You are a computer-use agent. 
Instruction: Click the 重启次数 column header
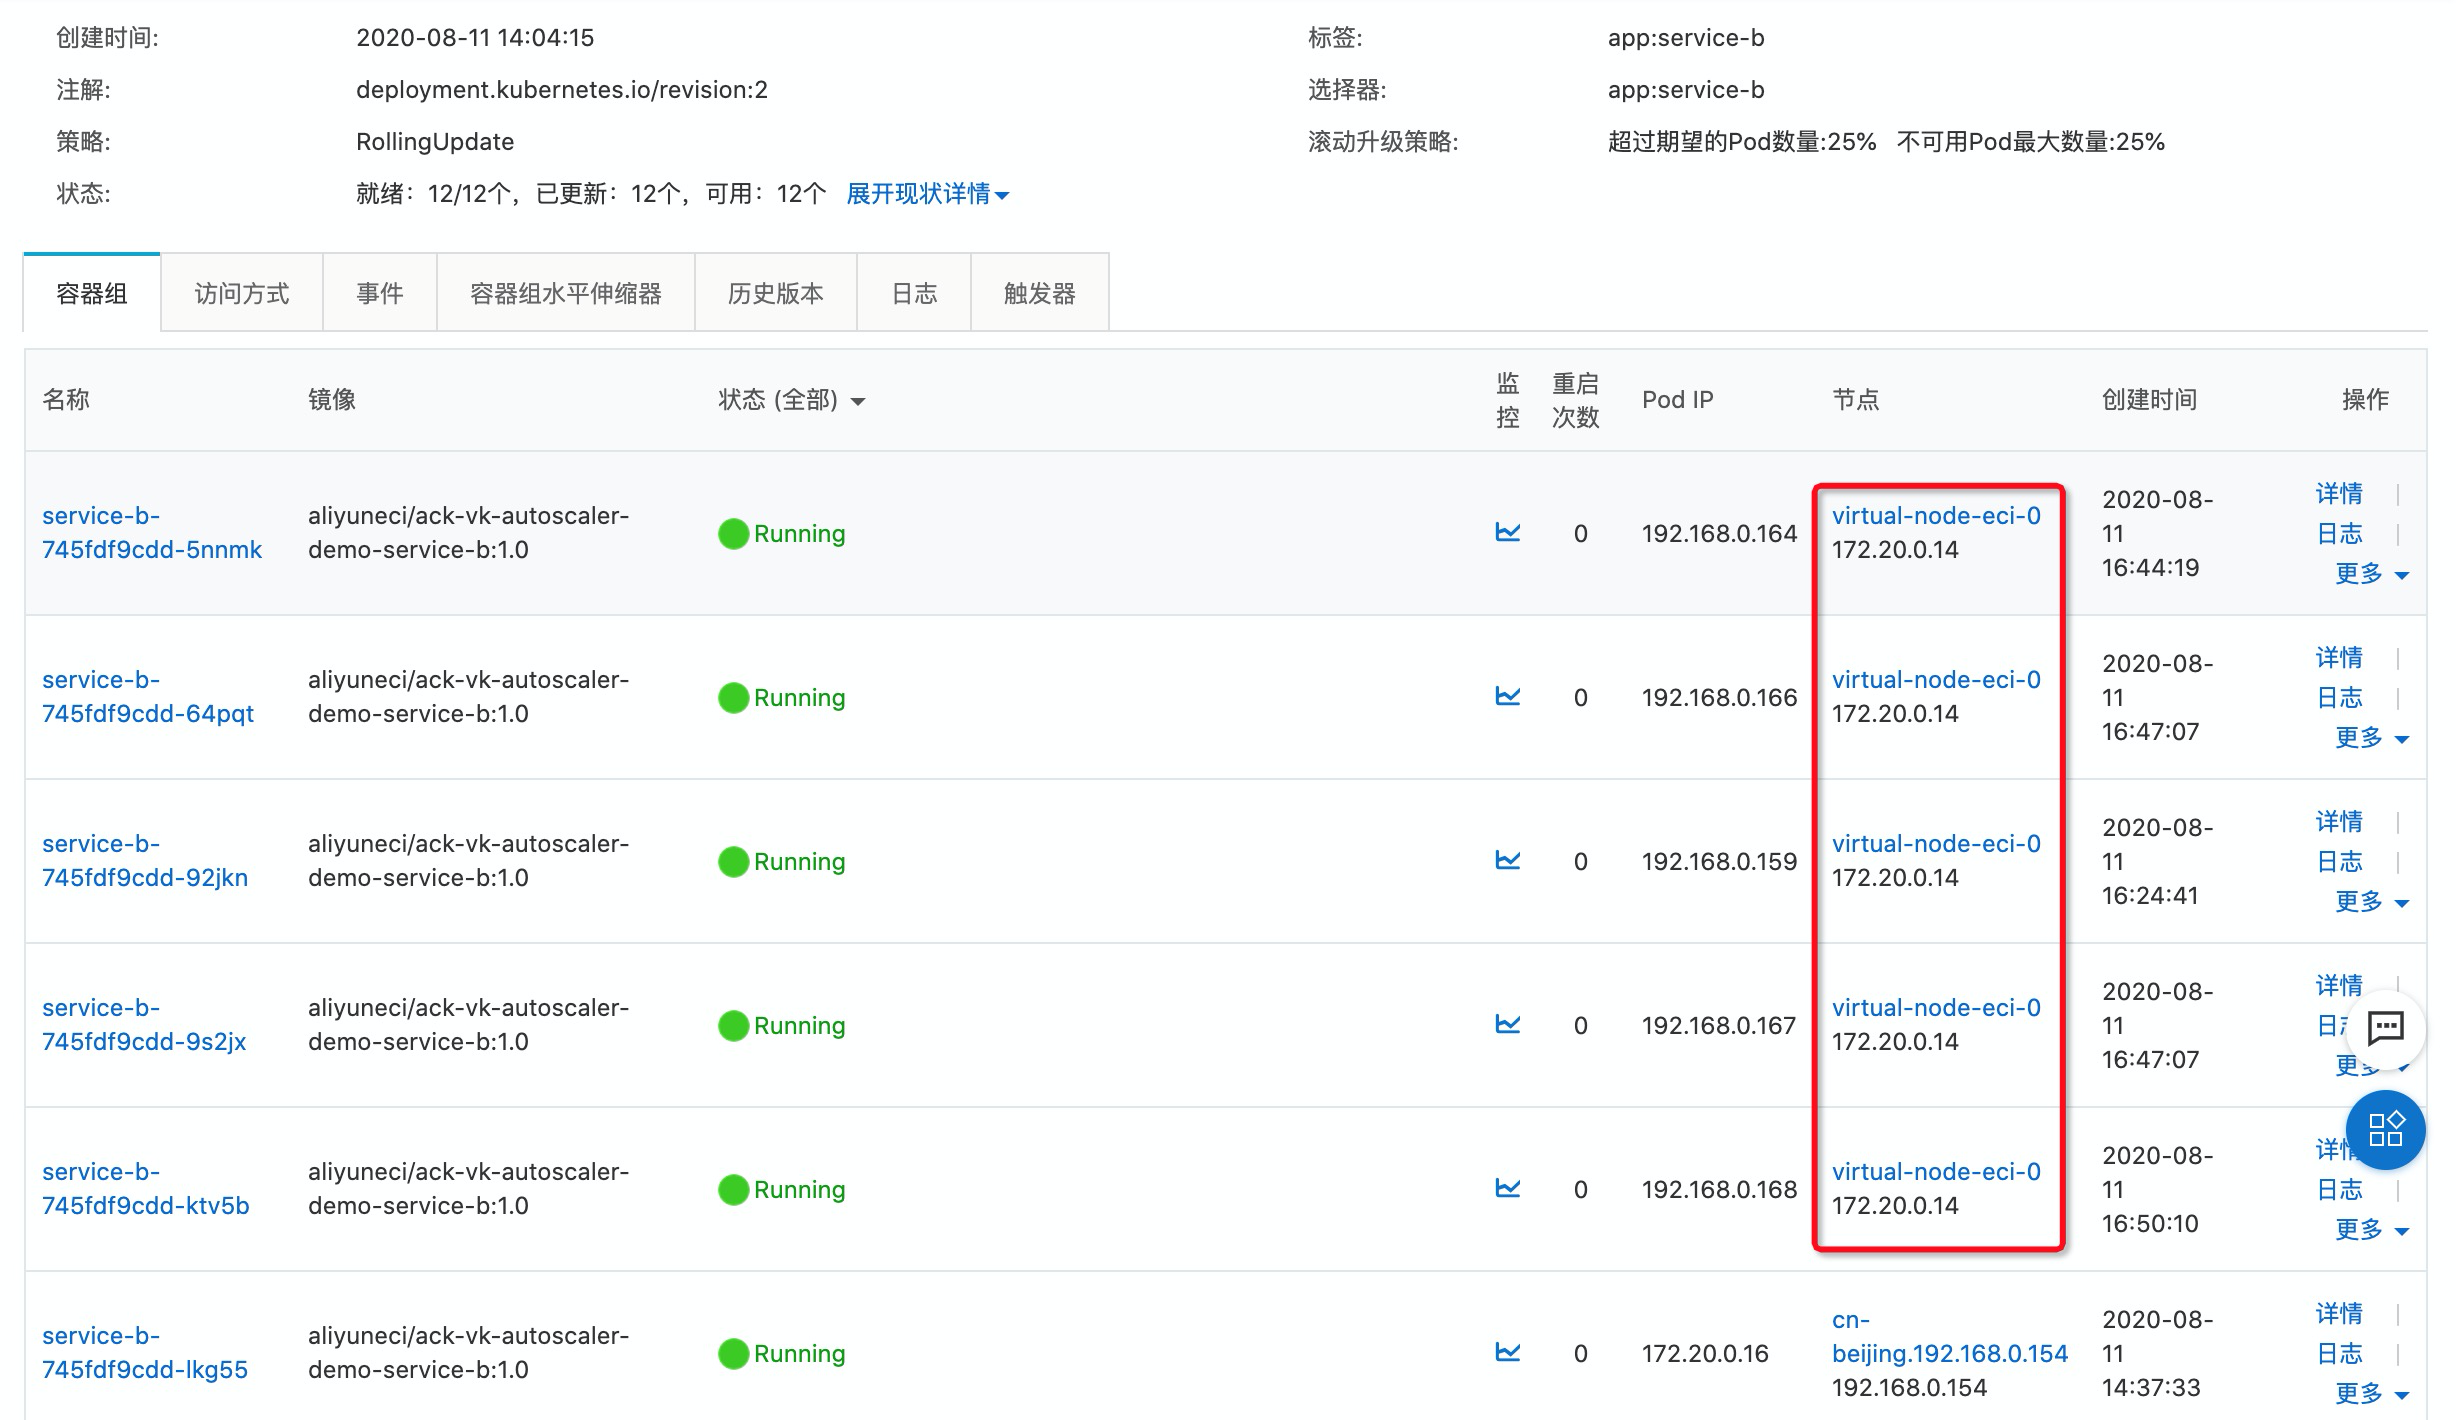point(1575,400)
